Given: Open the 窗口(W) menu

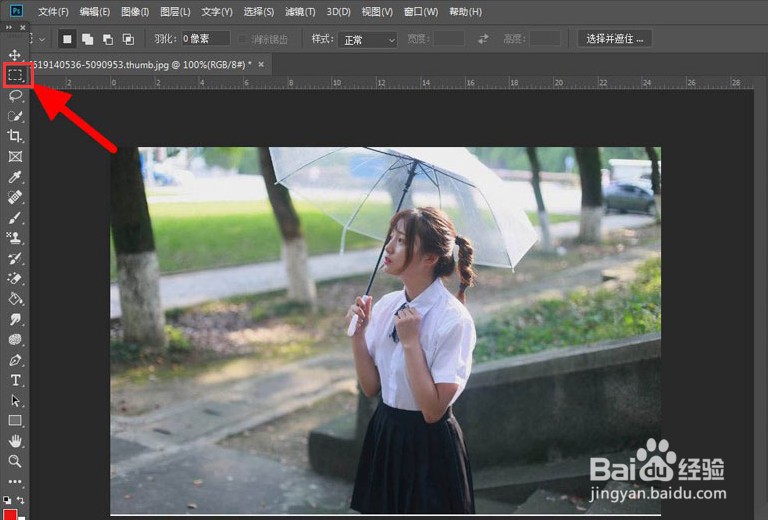Looking at the screenshot, I should coord(421,12).
